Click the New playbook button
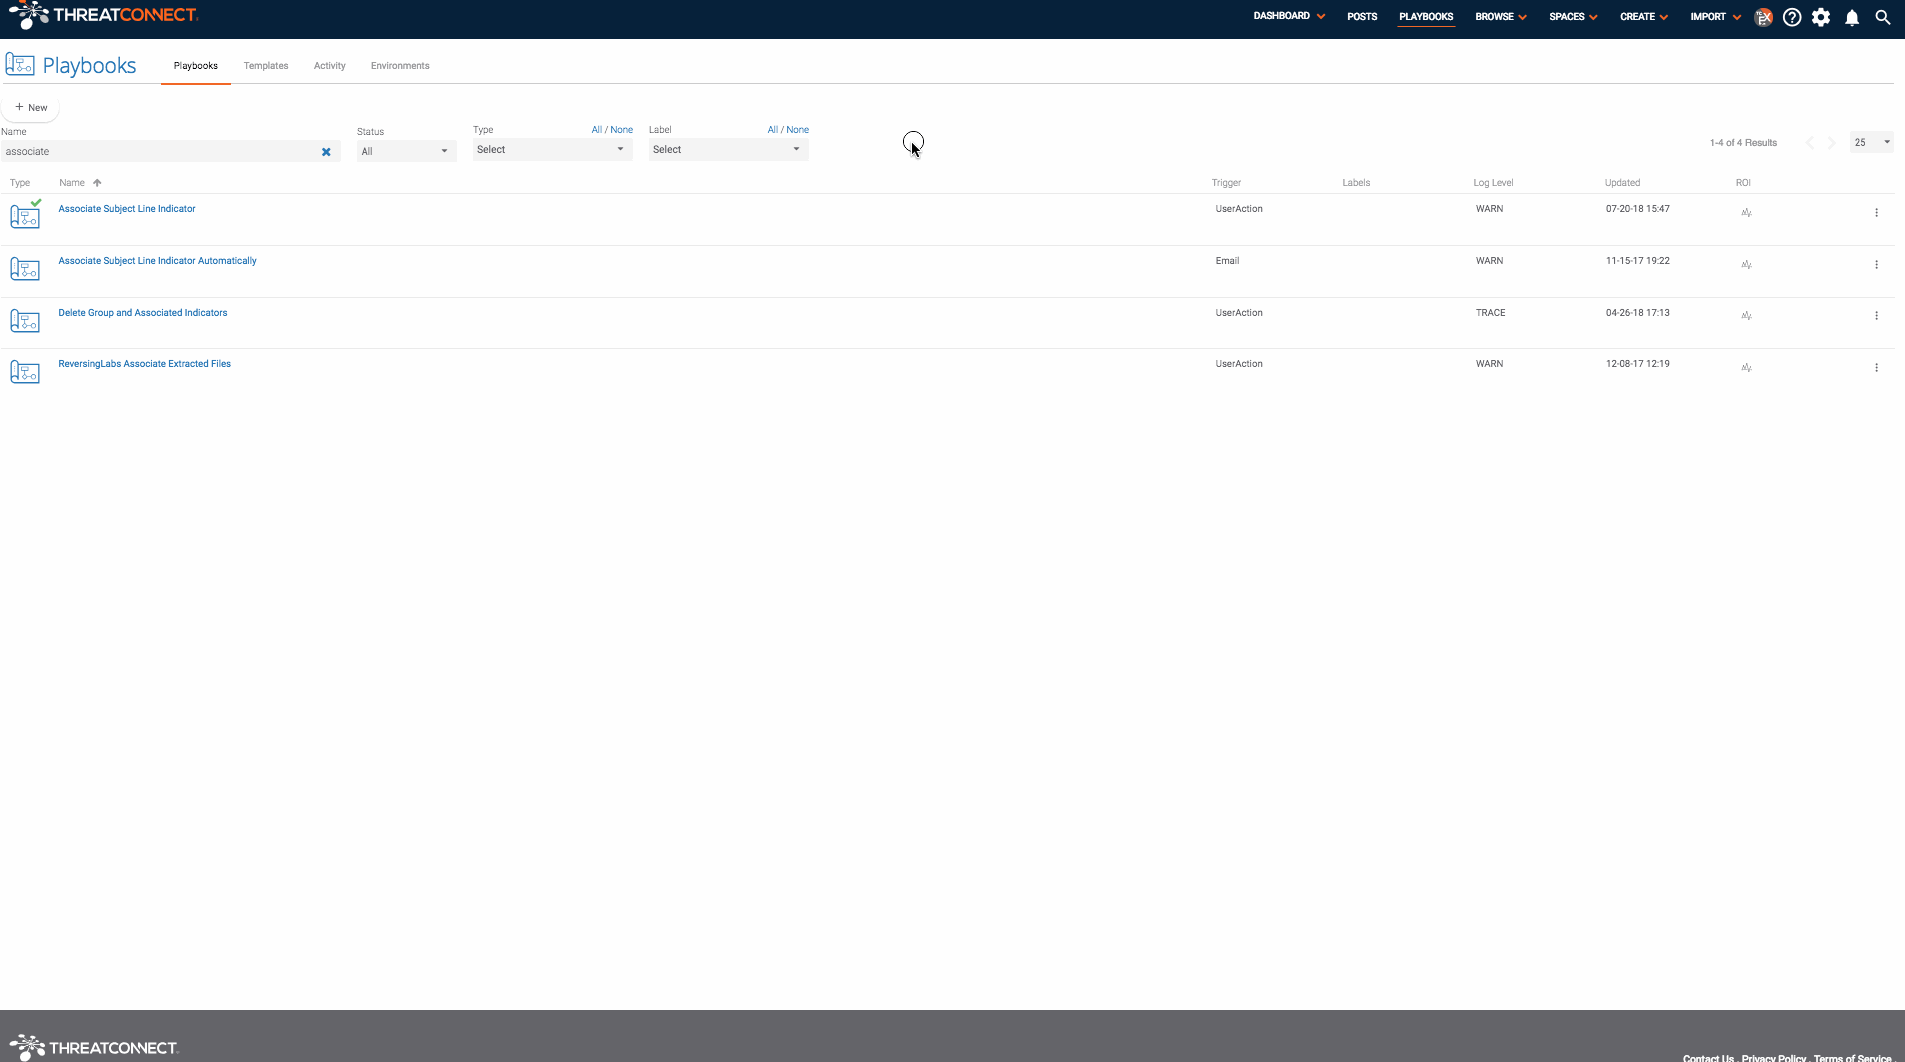The height and width of the screenshot is (1062, 1905). (31, 107)
